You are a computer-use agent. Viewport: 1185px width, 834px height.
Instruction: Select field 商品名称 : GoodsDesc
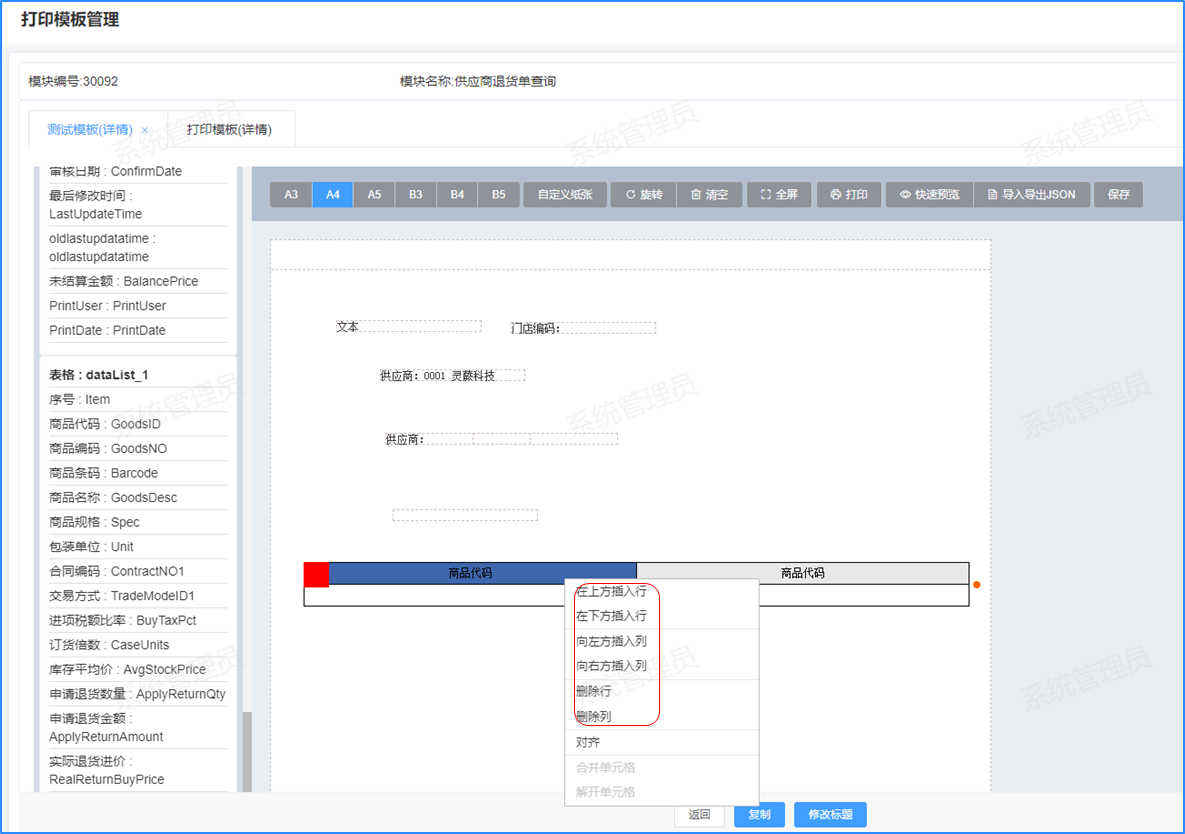138,498
